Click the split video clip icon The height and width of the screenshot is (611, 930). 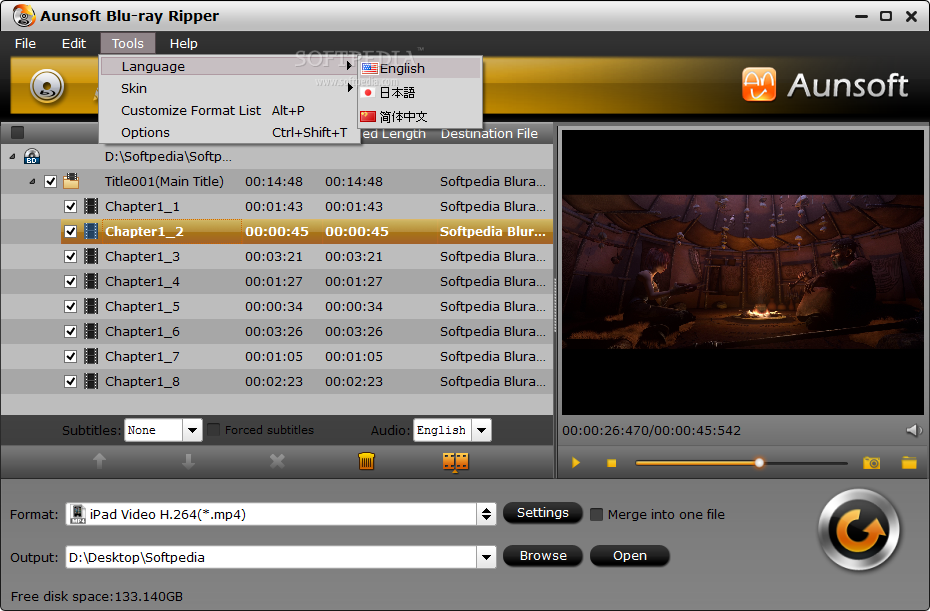click(x=456, y=462)
